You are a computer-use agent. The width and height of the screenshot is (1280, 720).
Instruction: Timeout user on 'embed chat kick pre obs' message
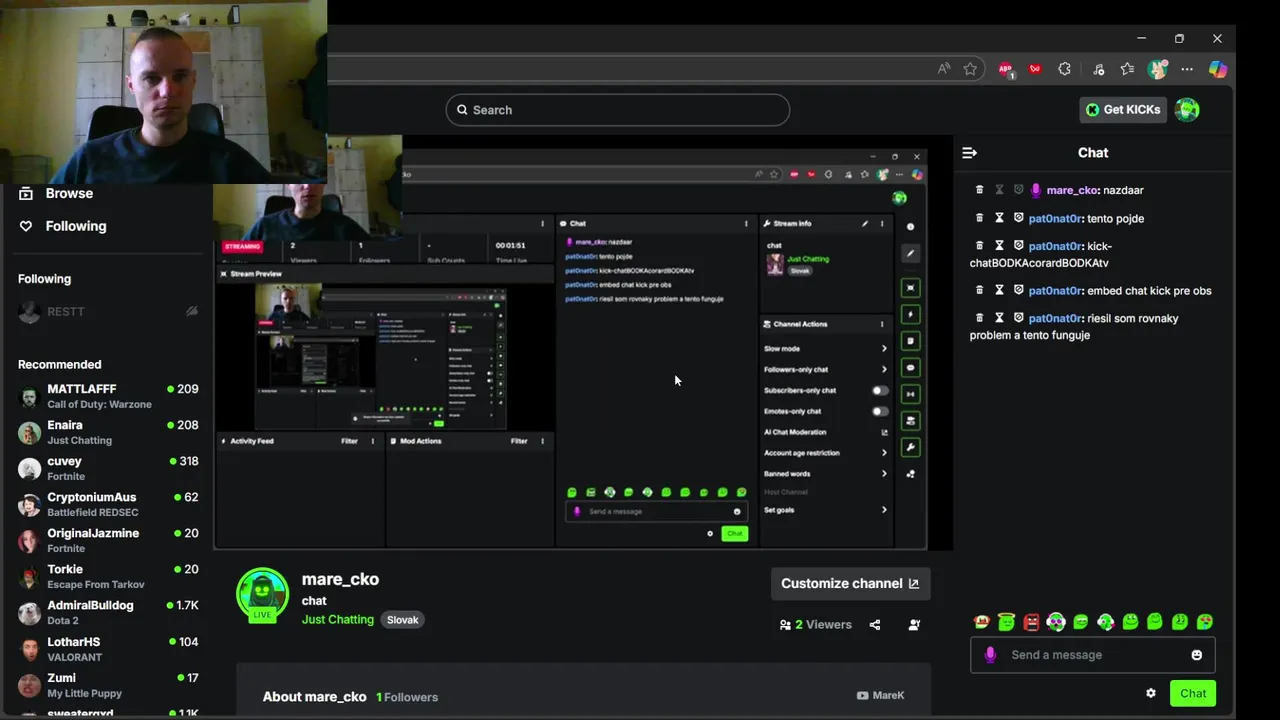coord(999,290)
